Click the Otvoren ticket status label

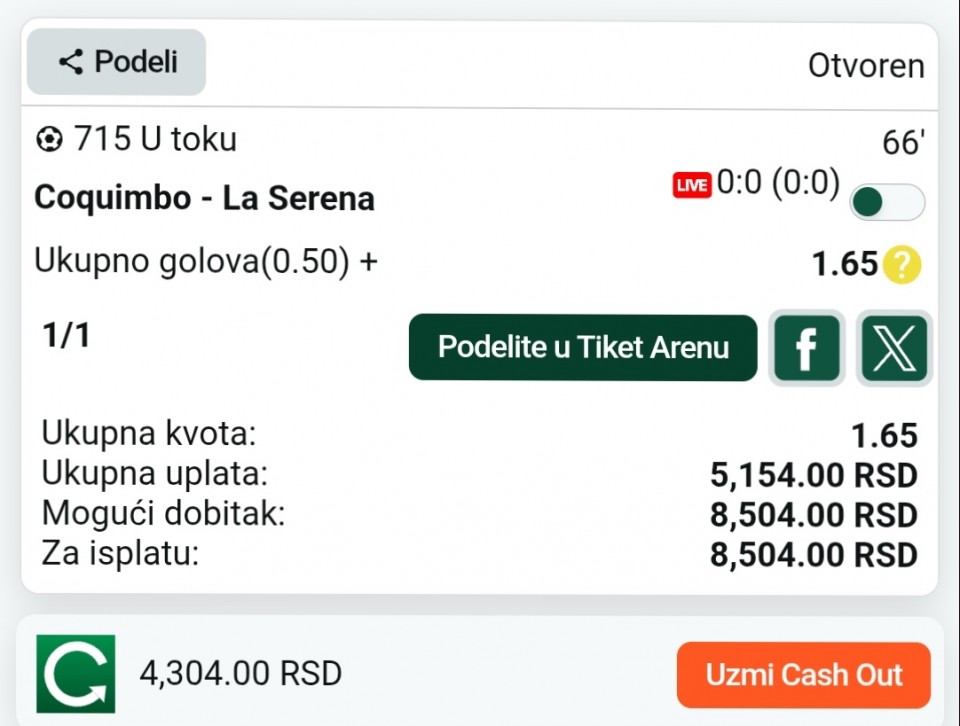click(x=866, y=66)
